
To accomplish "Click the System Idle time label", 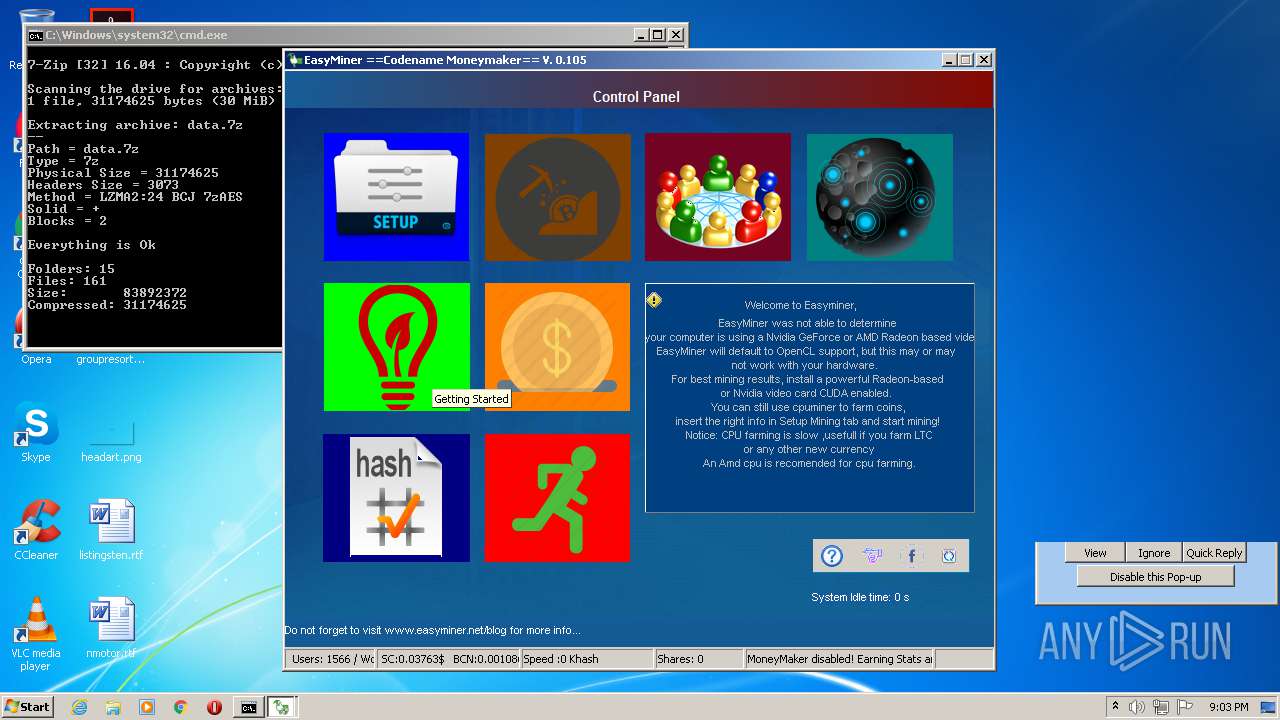I will [x=860, y=597].
